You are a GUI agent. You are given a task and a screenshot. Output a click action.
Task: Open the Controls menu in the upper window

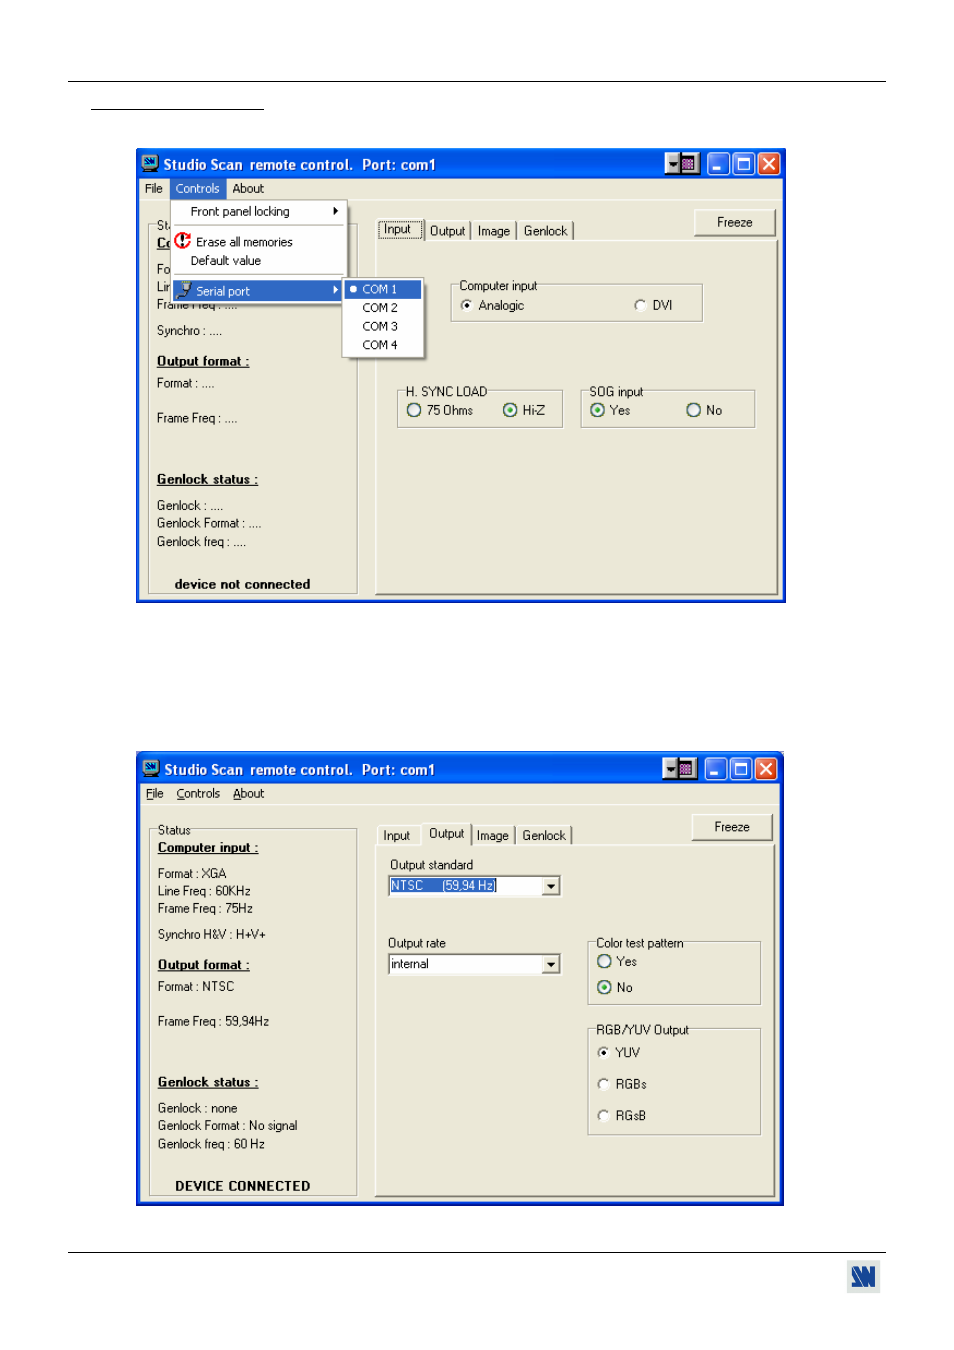click(197, 188)
